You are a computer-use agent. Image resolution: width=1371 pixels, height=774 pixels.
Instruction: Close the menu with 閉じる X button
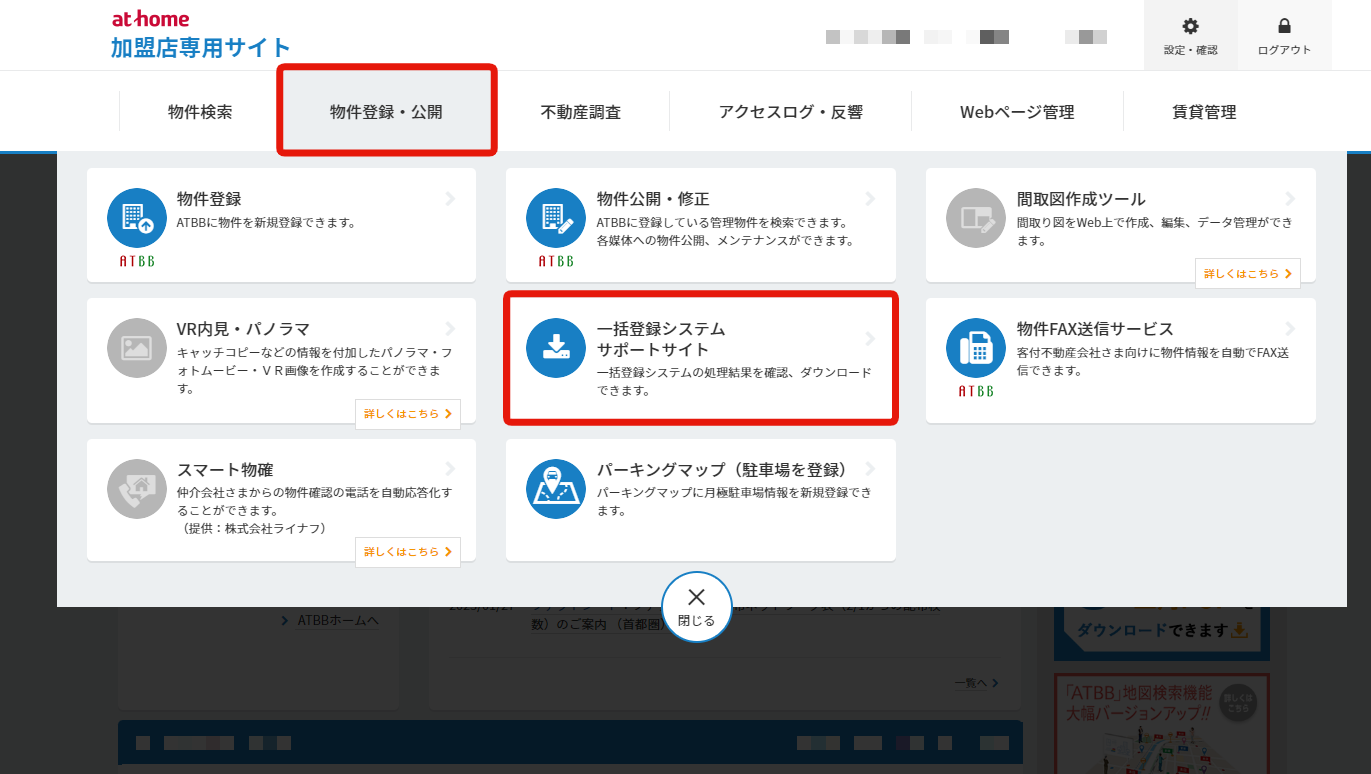coord(697,607)
